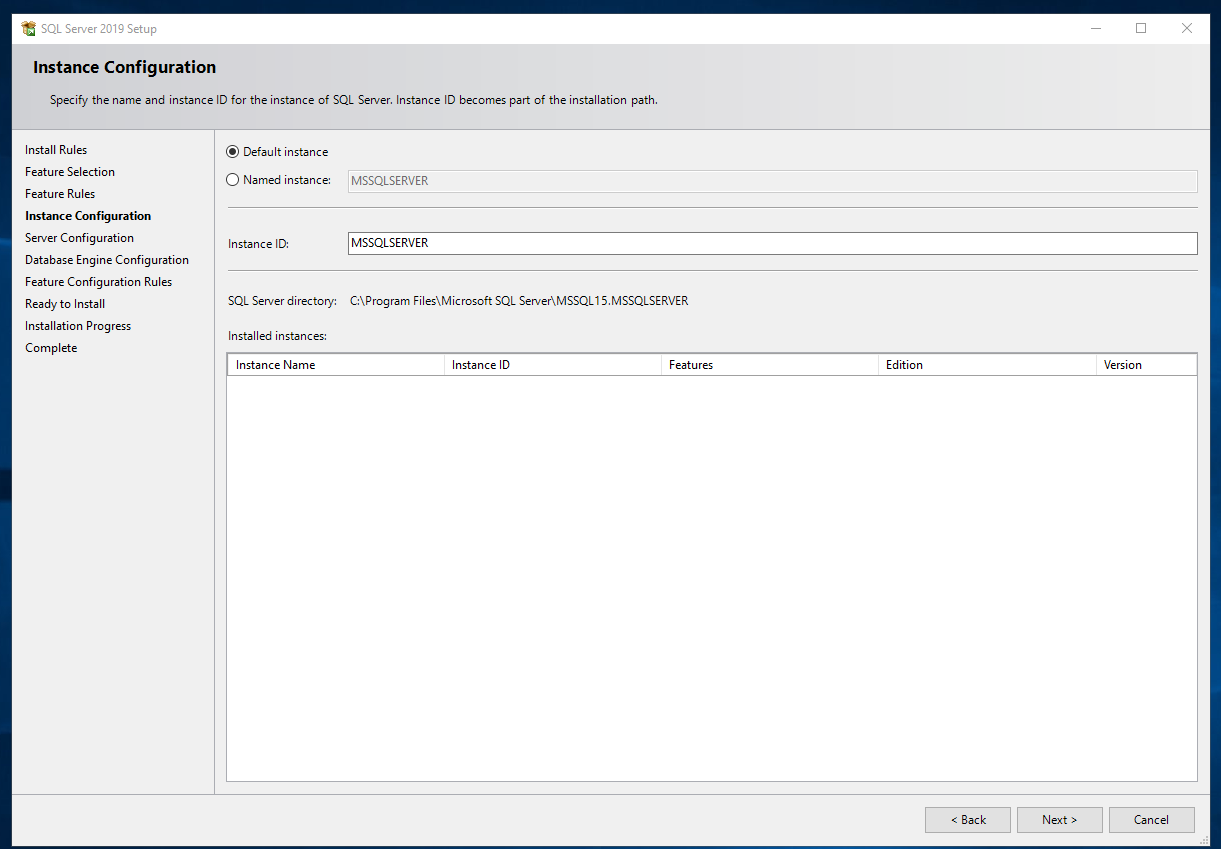This screenshot has width=1221, height=849.
Task: Click the Features column header
Action: [x=770, y=365]
